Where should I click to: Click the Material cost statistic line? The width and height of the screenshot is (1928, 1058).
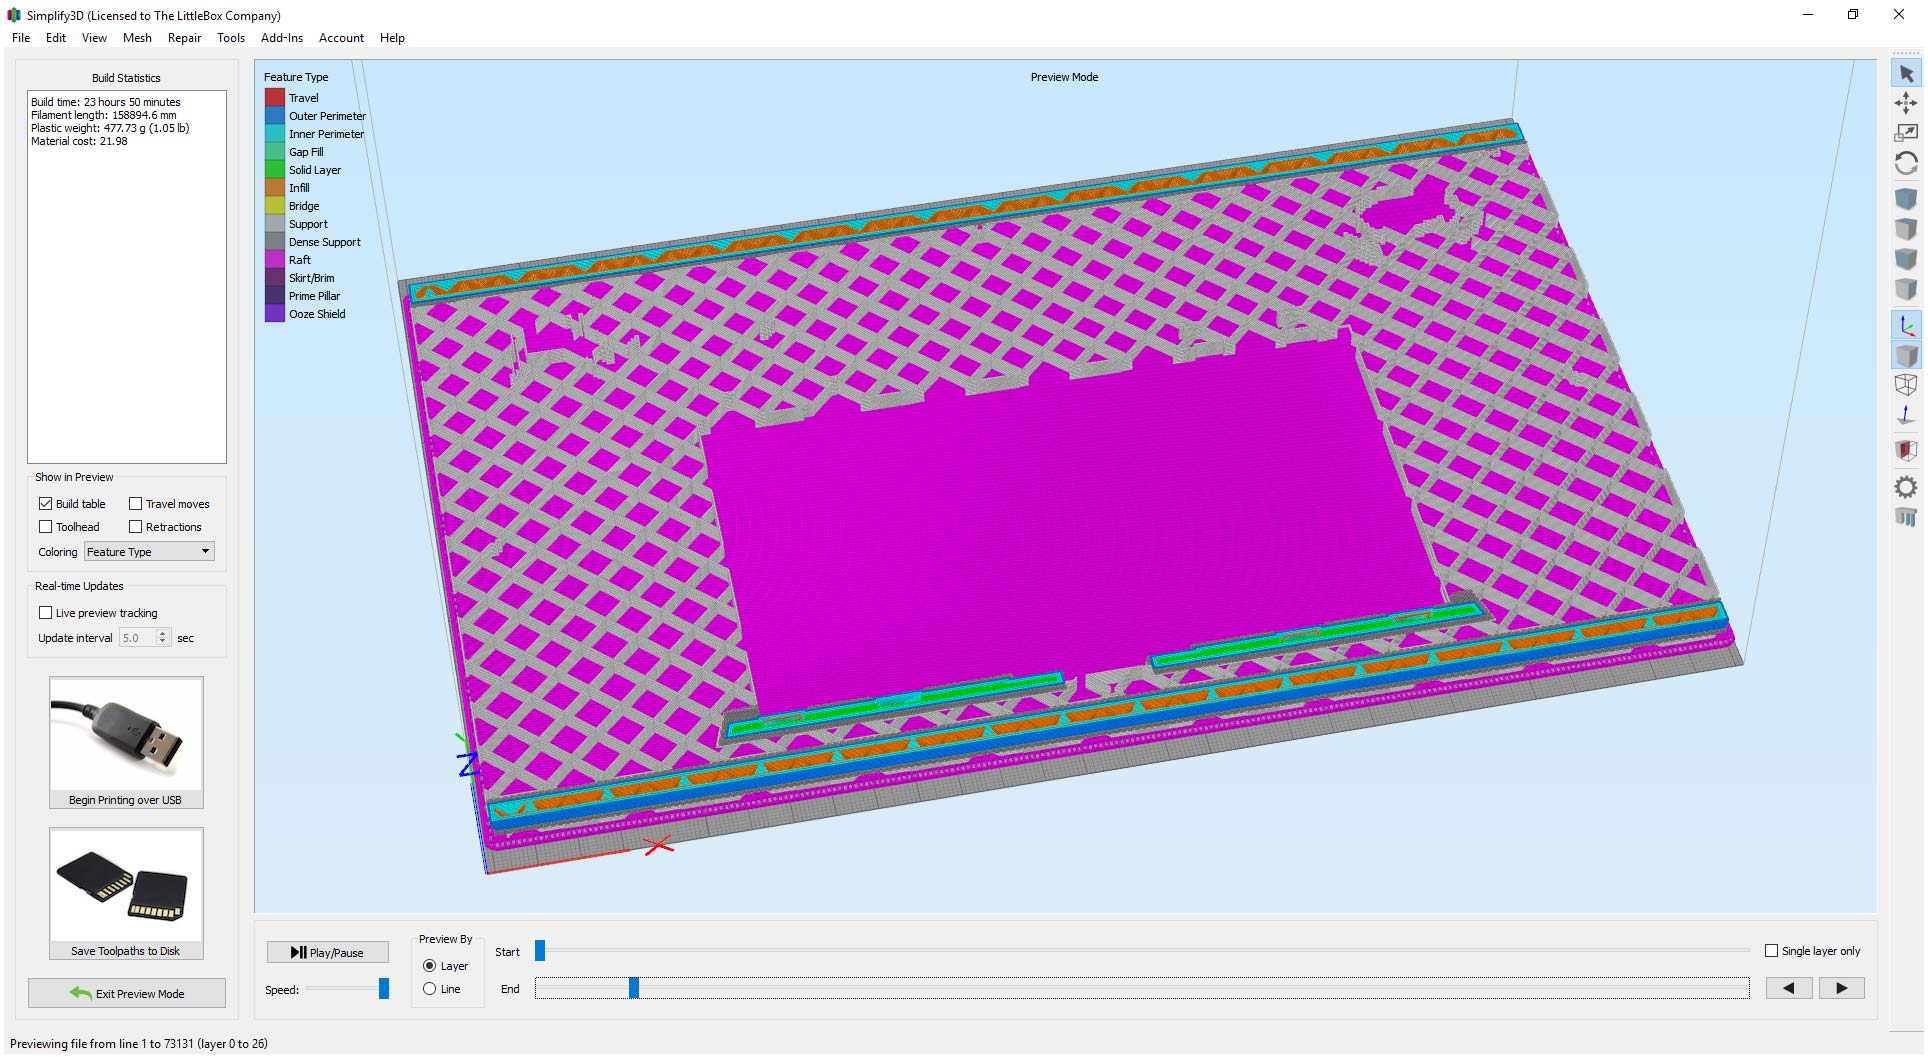79,141
